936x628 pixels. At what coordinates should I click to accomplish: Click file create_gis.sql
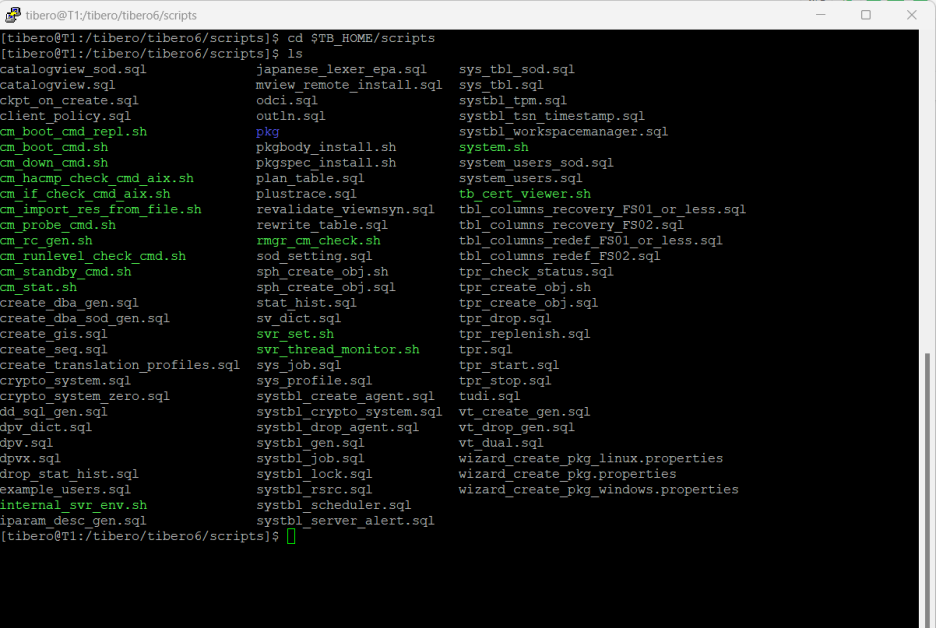tap(54, 334)
